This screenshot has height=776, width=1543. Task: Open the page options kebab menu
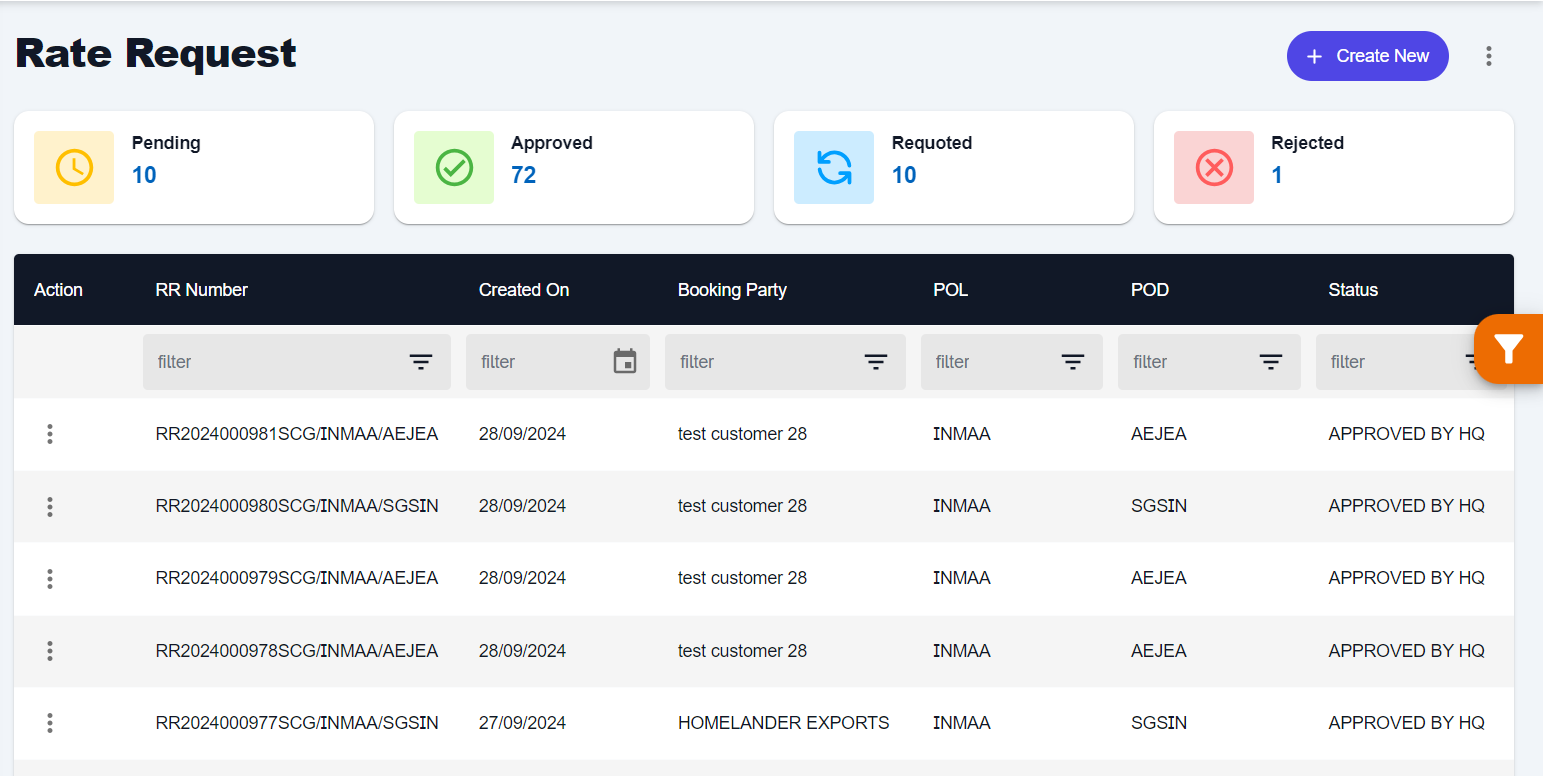point(1489,56)
